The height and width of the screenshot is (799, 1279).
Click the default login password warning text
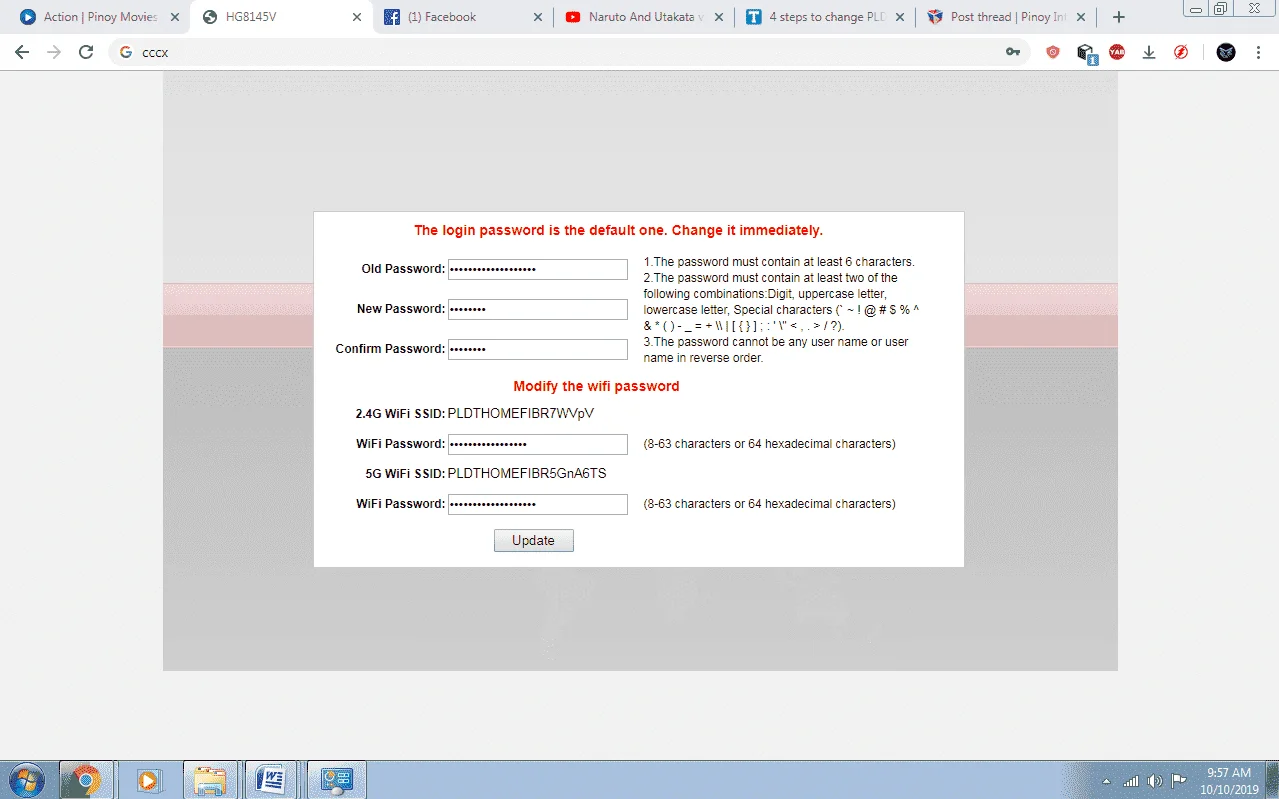(619, 230)
